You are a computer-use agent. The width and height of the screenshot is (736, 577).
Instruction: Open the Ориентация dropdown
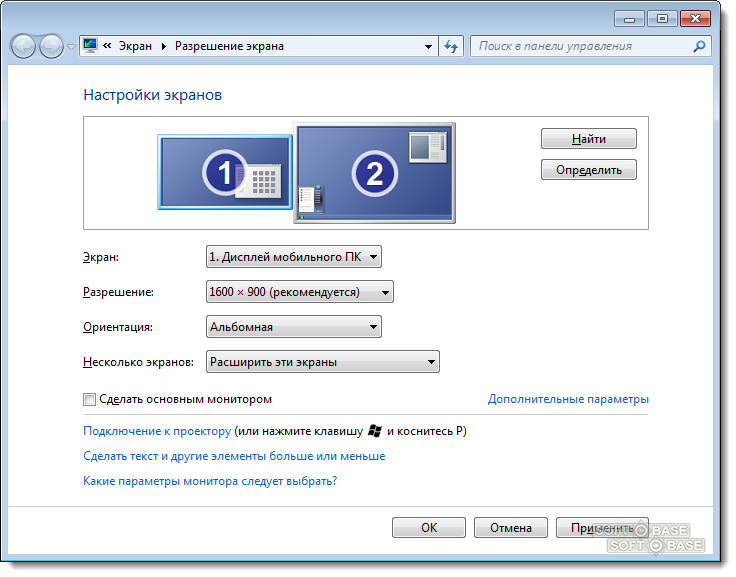[x=294, y=327]
